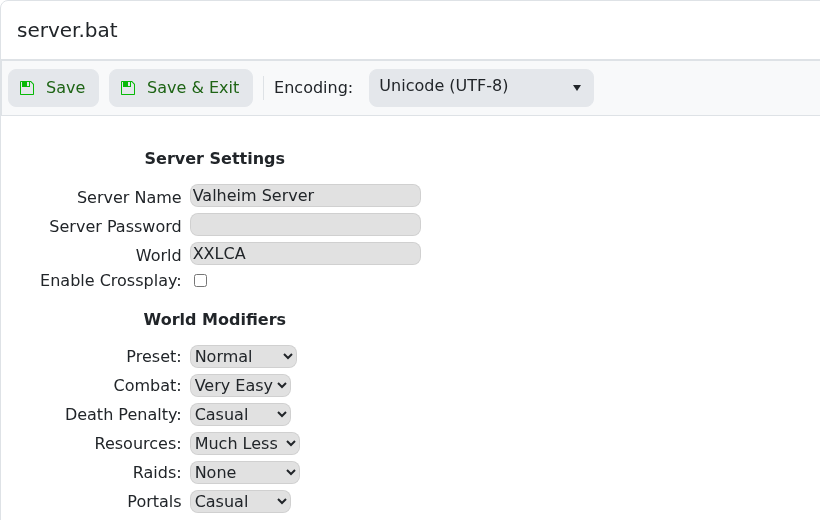820x520 pixels.
Task: Click the Preset label
Action: [154, 357]
